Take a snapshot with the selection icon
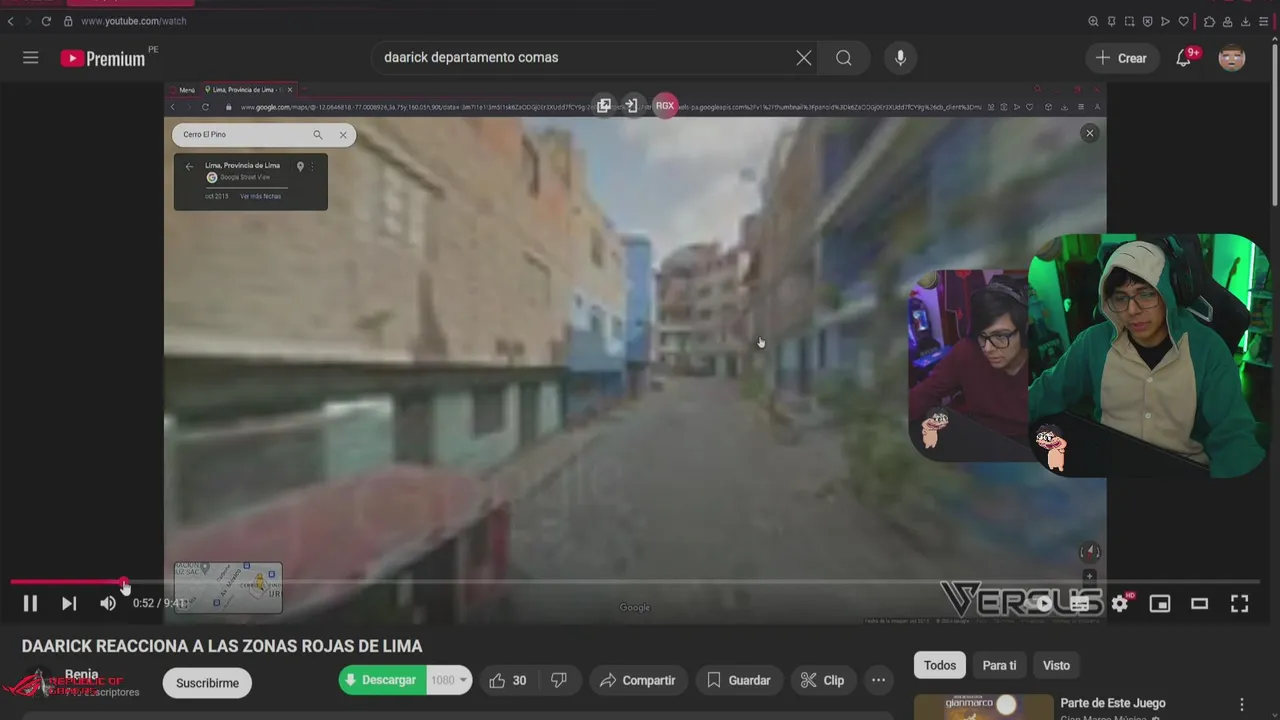The height and width of the screenshot is (720, 1280). [1129, 21]
